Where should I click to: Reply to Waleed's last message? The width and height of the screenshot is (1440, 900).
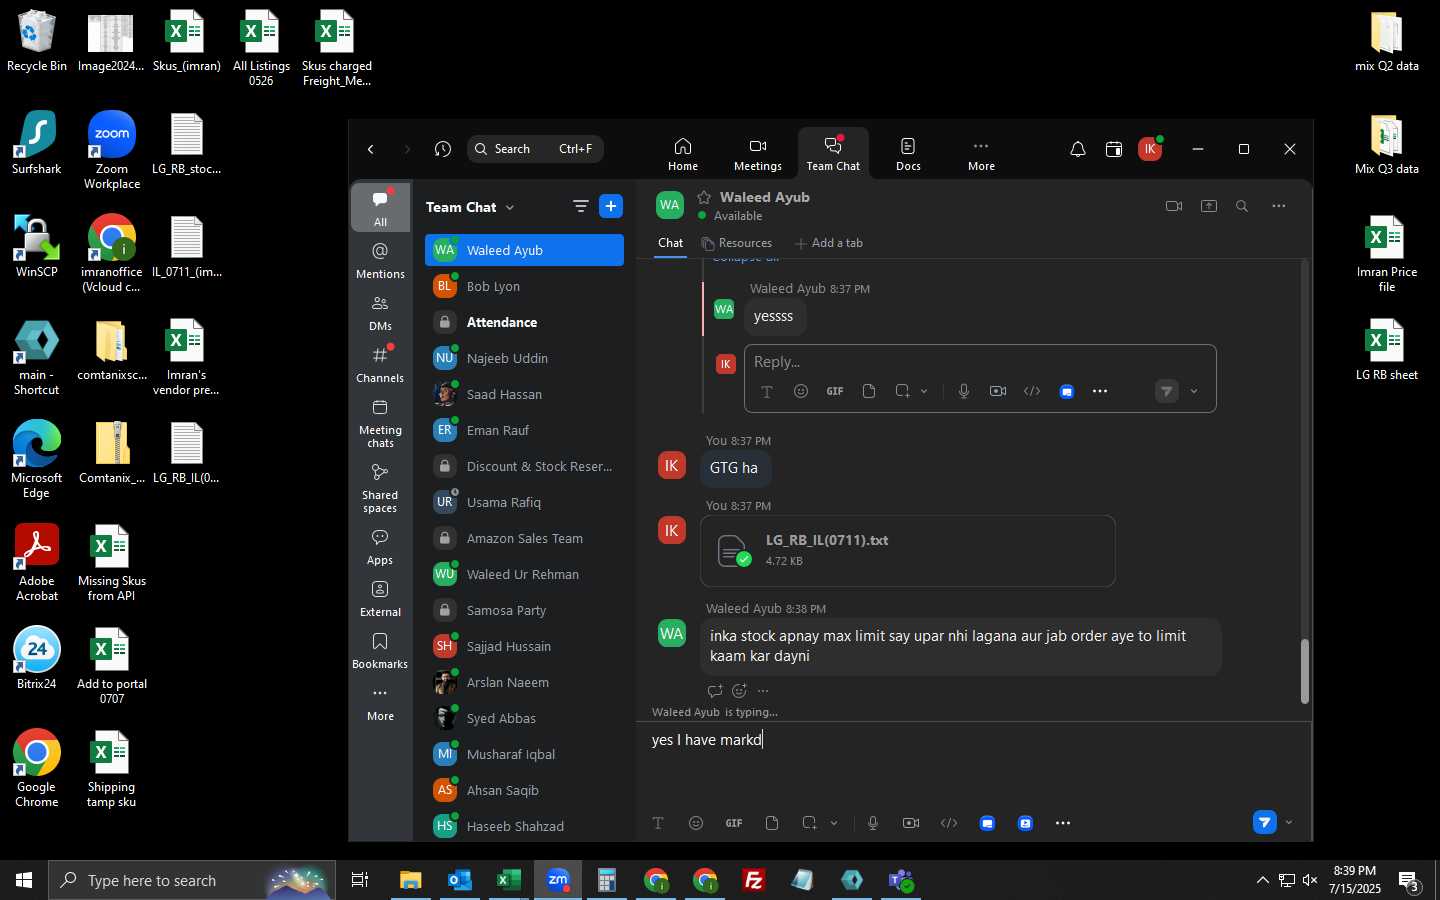coord(715,691)
